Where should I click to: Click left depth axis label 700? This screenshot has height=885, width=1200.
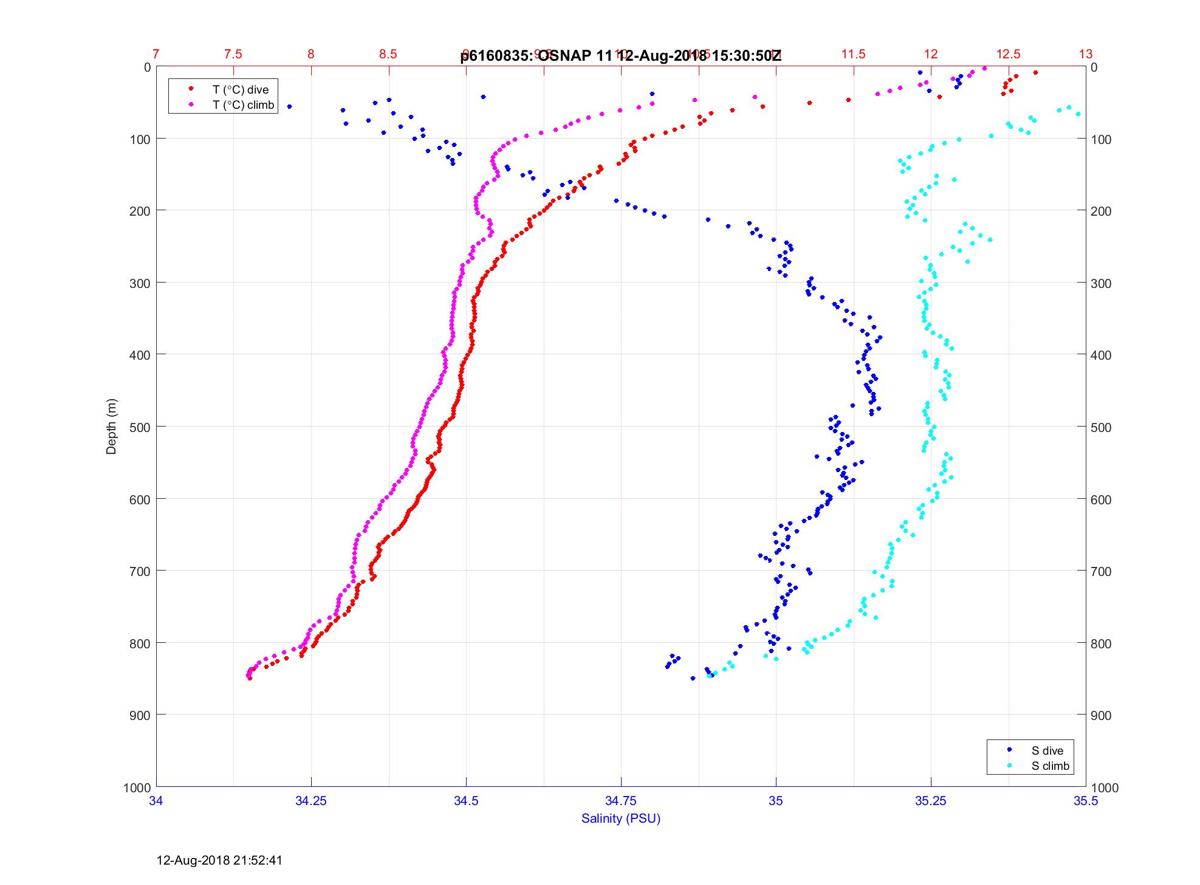coord(141,571)
